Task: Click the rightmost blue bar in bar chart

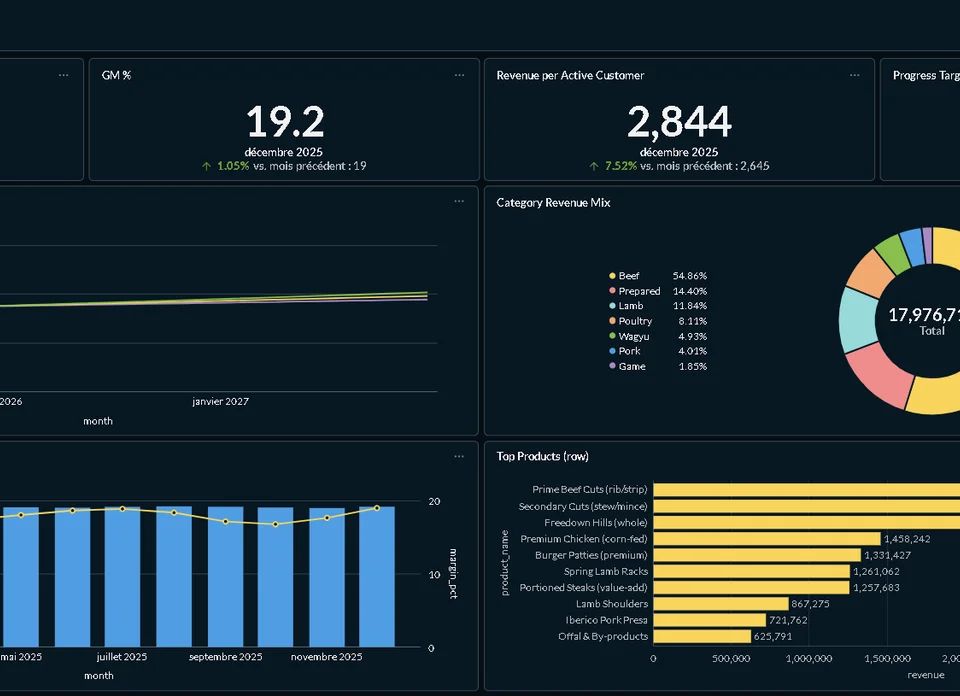Action: 377,577
